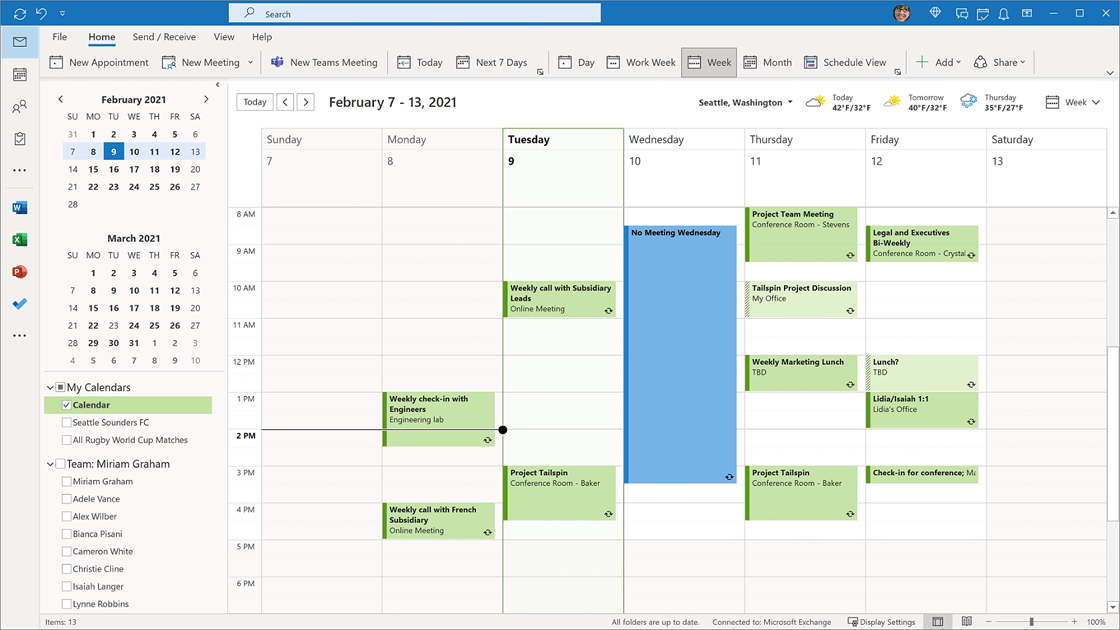Screen dimensions: 1120x630
Task: Check the Isaiah Langer calendar
Action: coord(66,586)
